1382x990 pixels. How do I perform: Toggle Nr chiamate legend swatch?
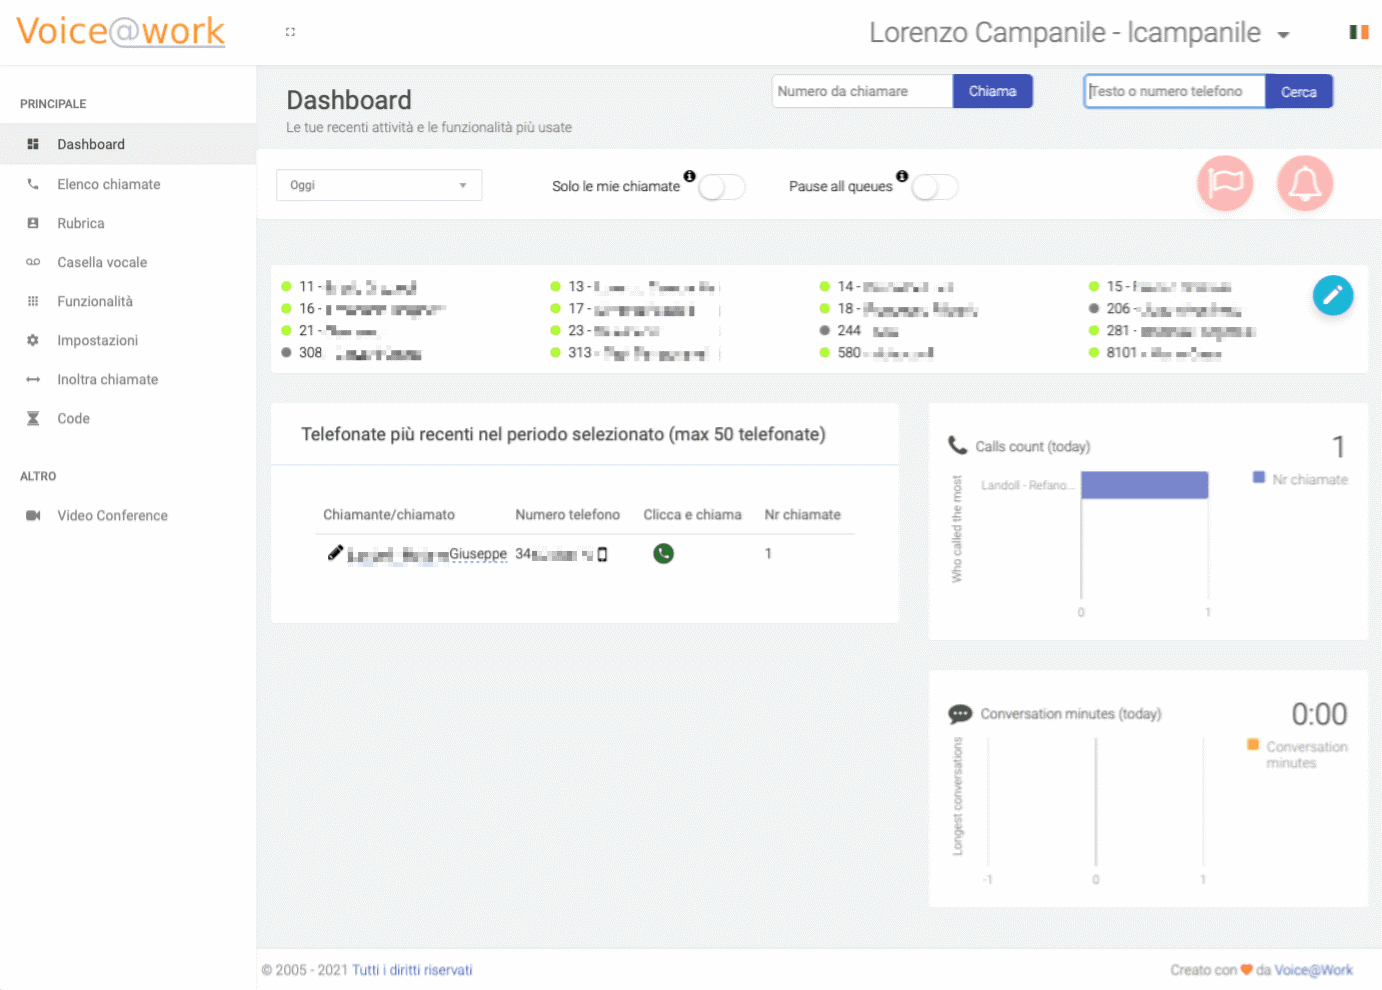click(1259, 478)
